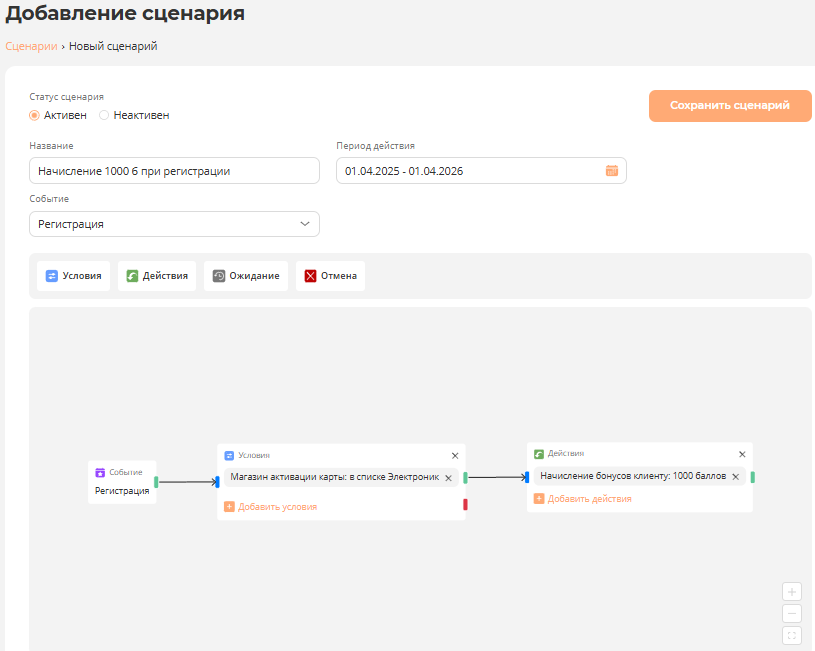
Task: Click Добавить условия link in node
Action: pos(277,507)
